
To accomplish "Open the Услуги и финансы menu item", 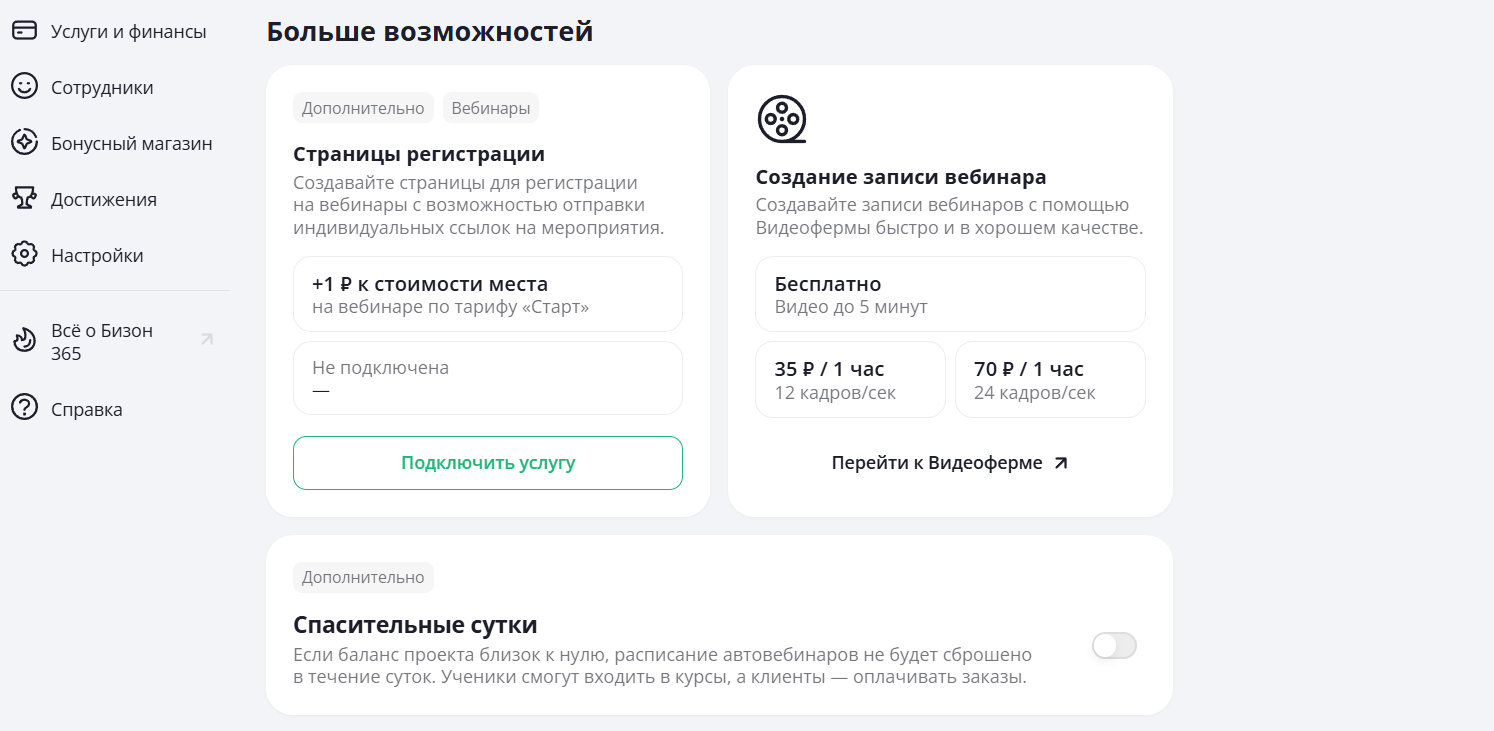I will click(128, 31).
